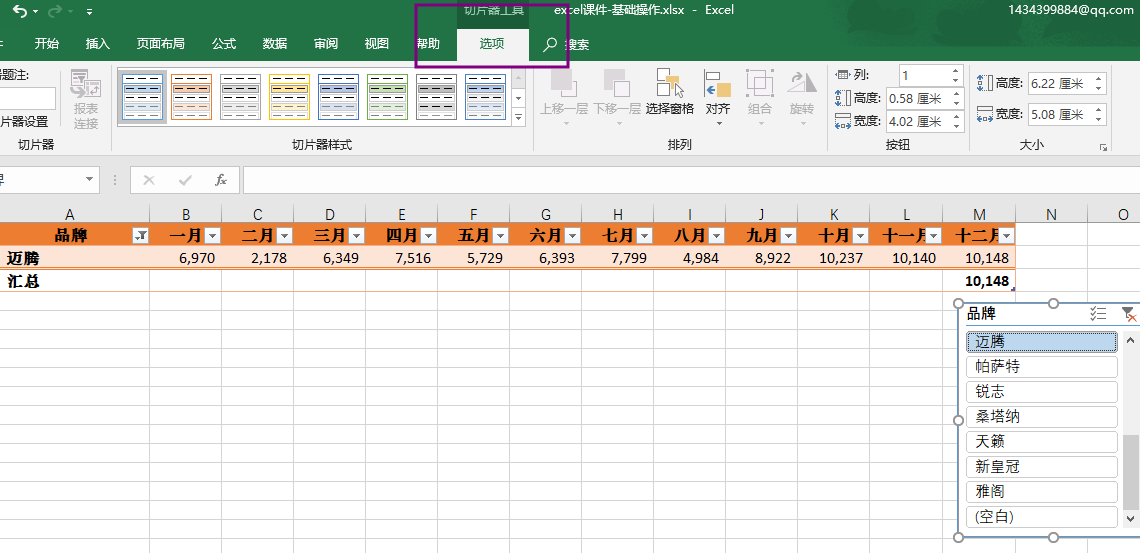Select the 选项 slicer tools tab
The height and width of the screenshot is (553, 1140).
pyautogui.click(x=492, y=44)
